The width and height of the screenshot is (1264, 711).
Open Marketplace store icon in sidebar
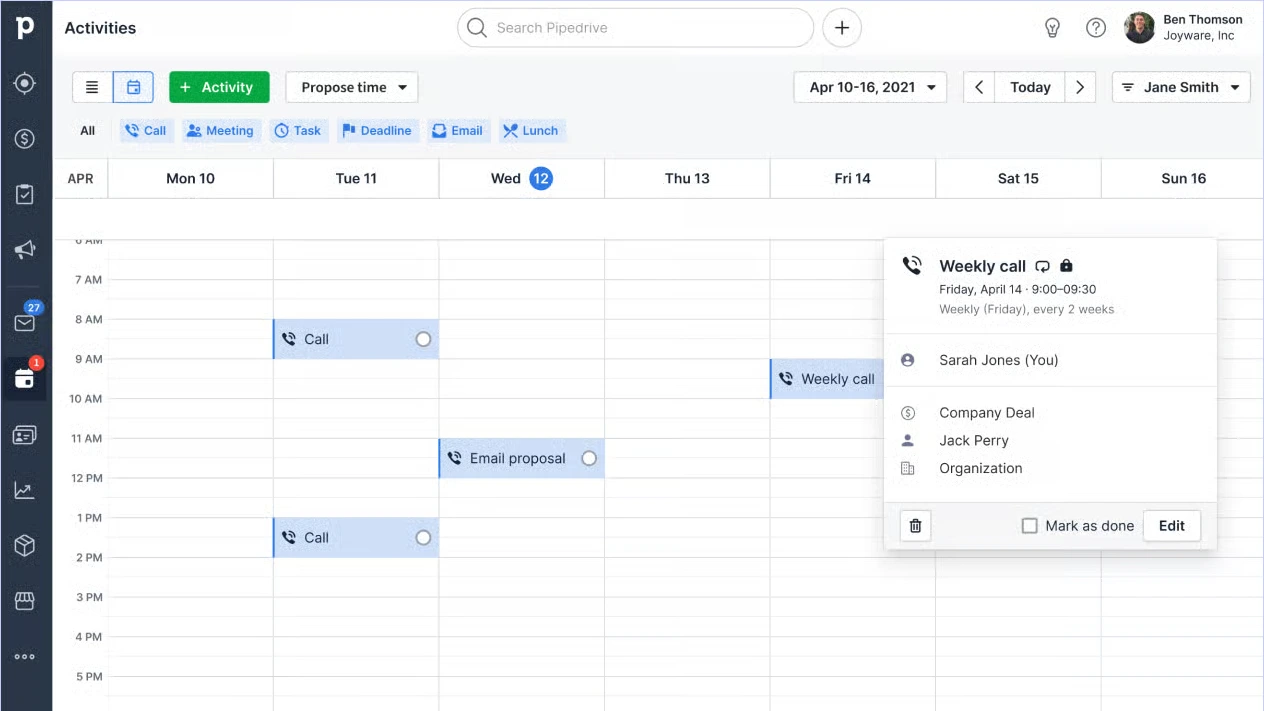[25, 601]
